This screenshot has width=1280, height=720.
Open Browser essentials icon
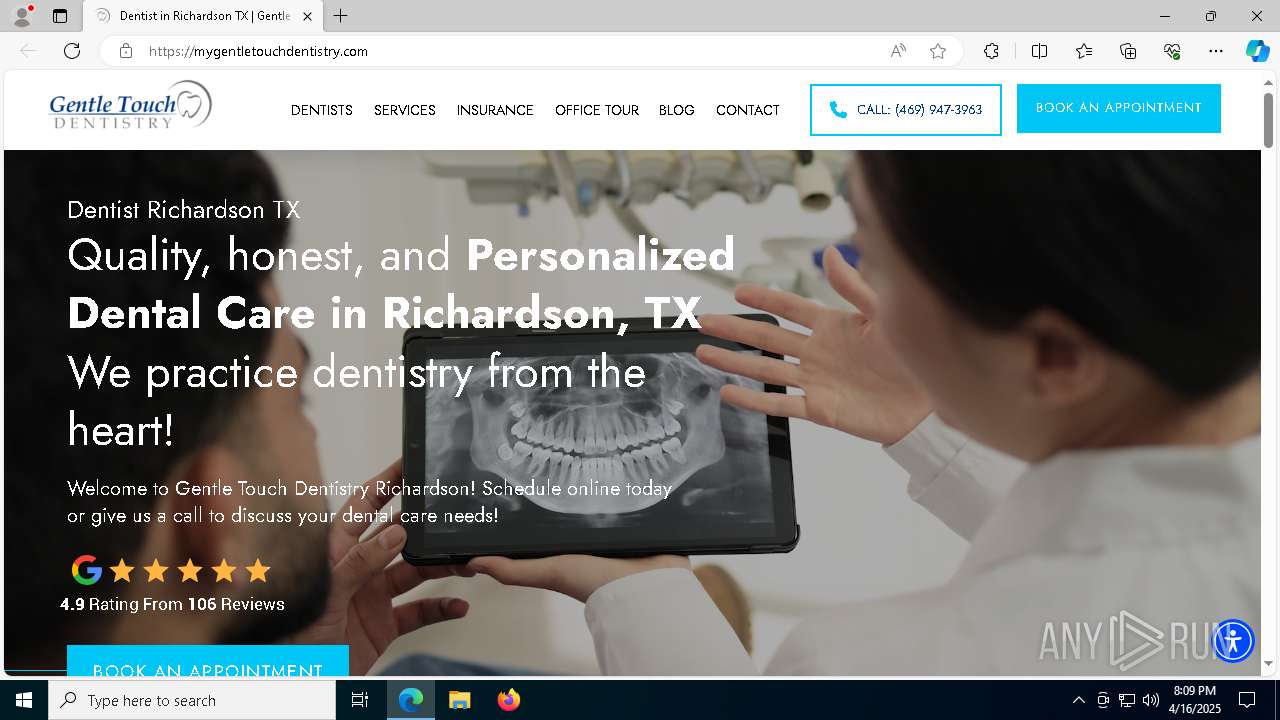point(1172,51)
